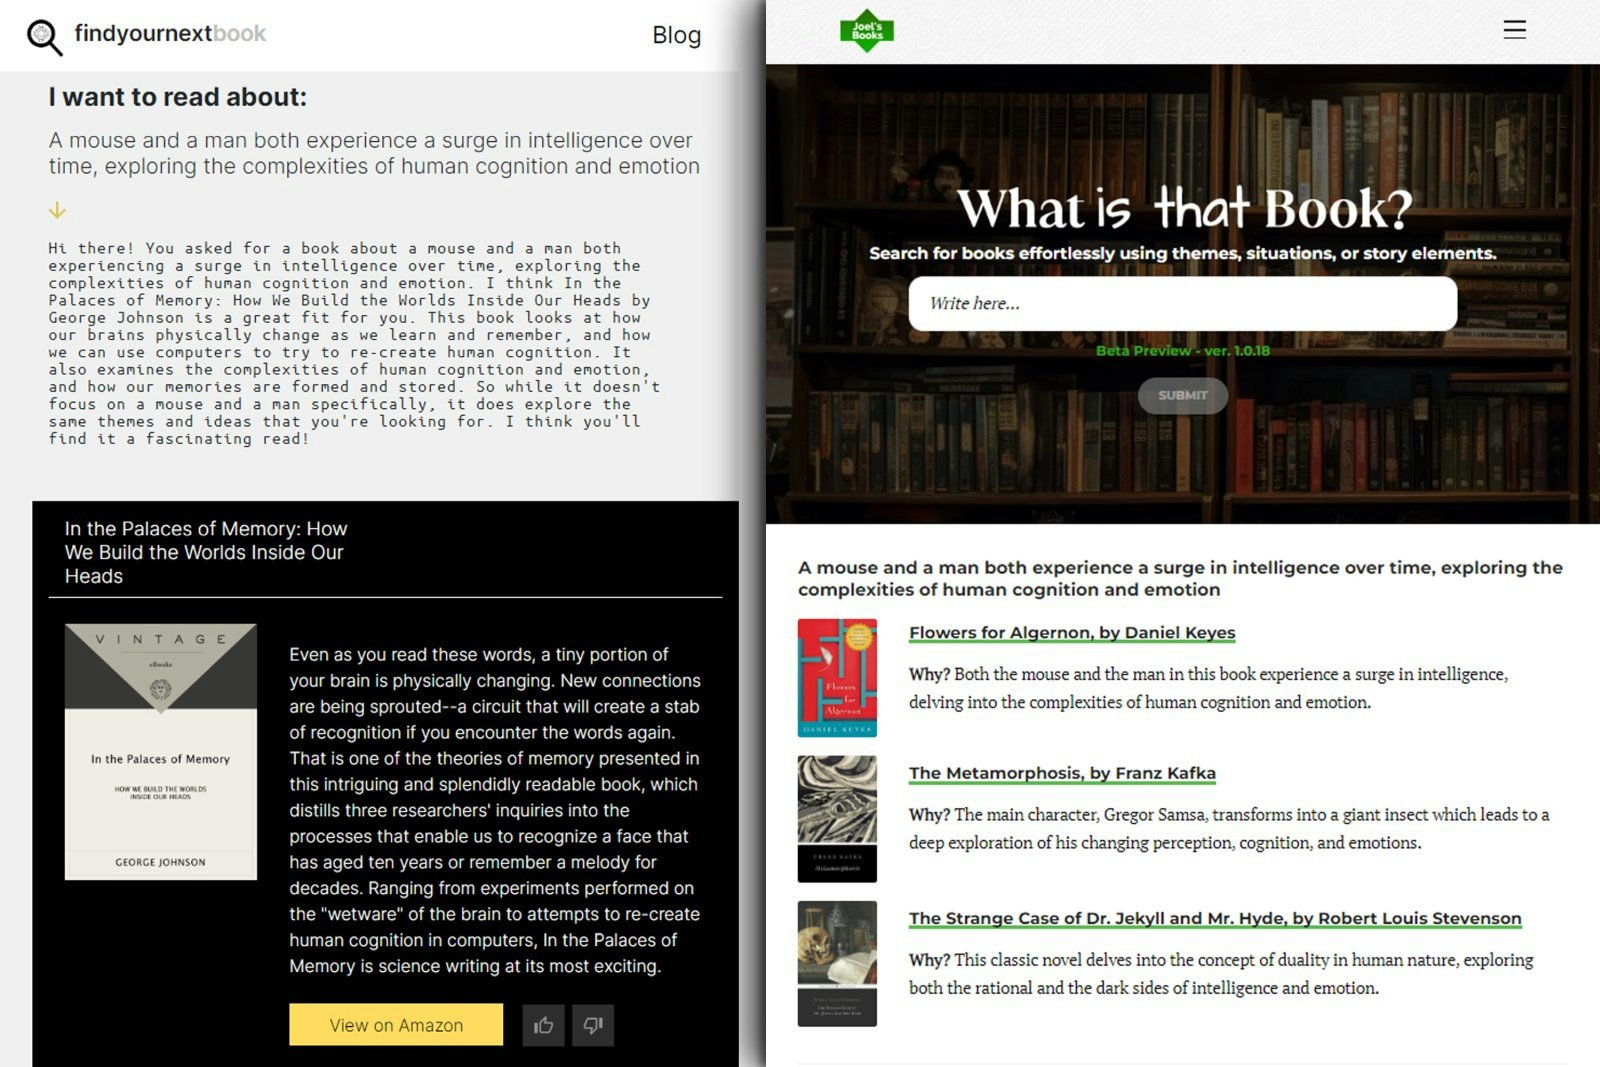
Task: Open Strange Case of Dr. Jekyll link
Action: 1215,918
